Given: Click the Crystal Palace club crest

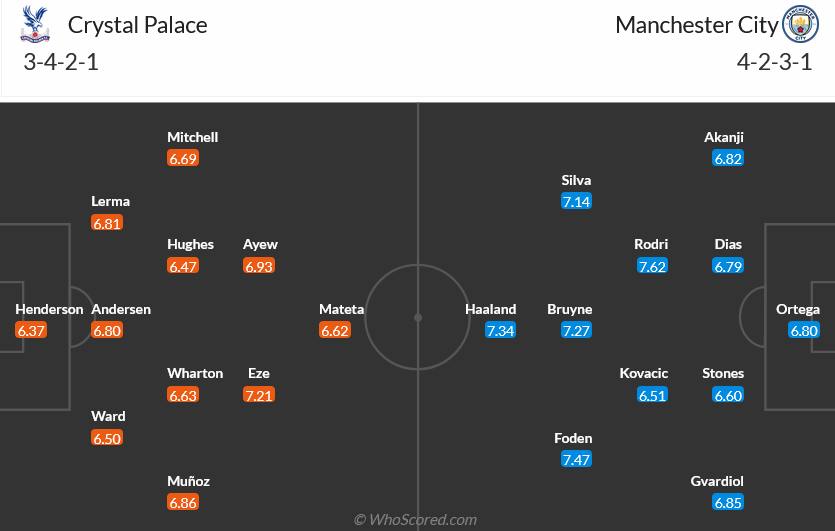Looking at the screenshot, I should tap(35, 26).
